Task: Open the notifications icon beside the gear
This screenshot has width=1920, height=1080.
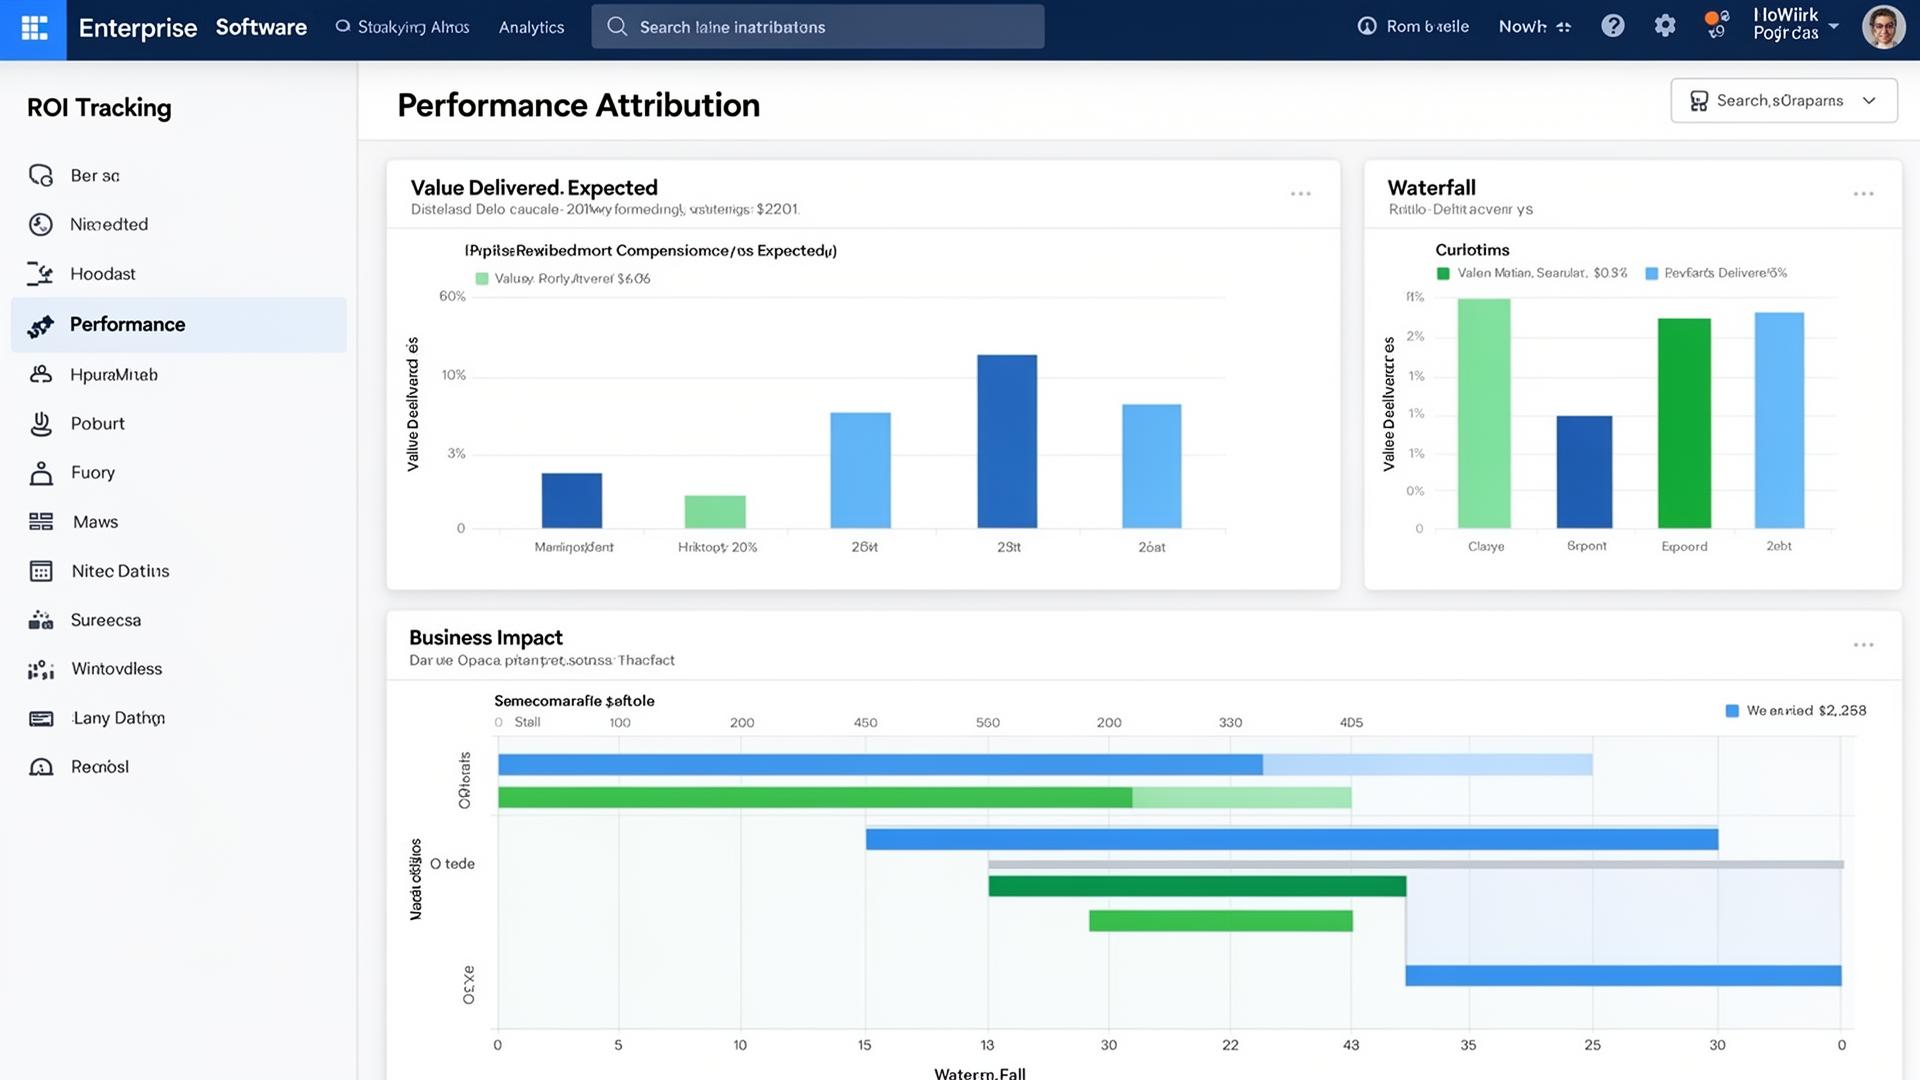Action: [1716, 24]
